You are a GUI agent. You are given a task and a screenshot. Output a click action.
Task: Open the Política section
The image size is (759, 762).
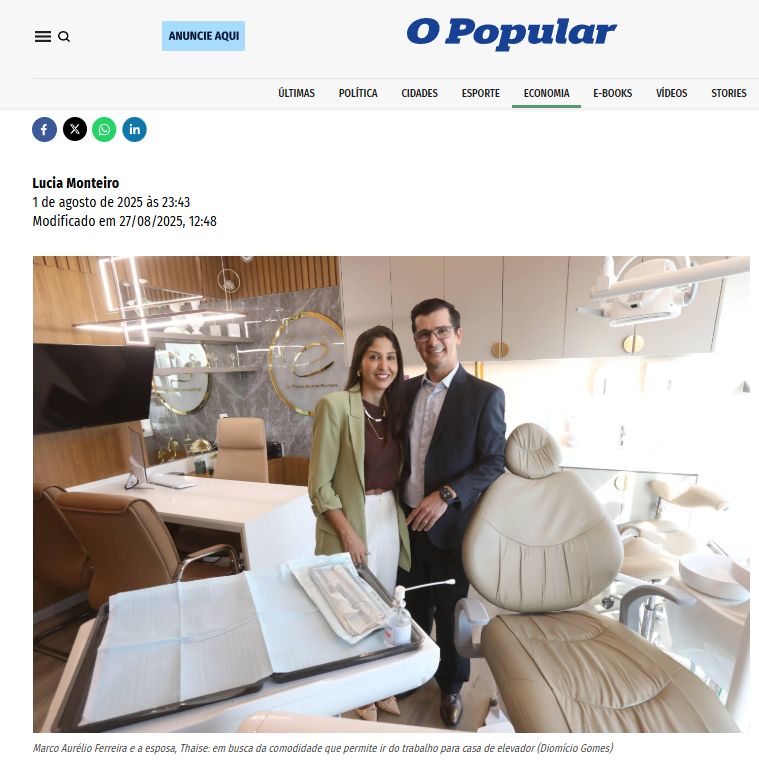click(x=358, y=93)
